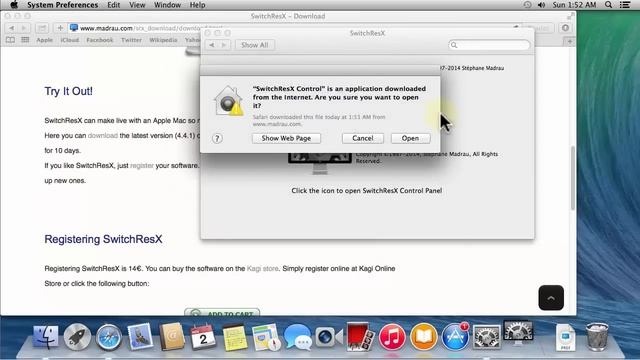Click 'Registering SwitchResX' heading text

[x=103, y=239]
